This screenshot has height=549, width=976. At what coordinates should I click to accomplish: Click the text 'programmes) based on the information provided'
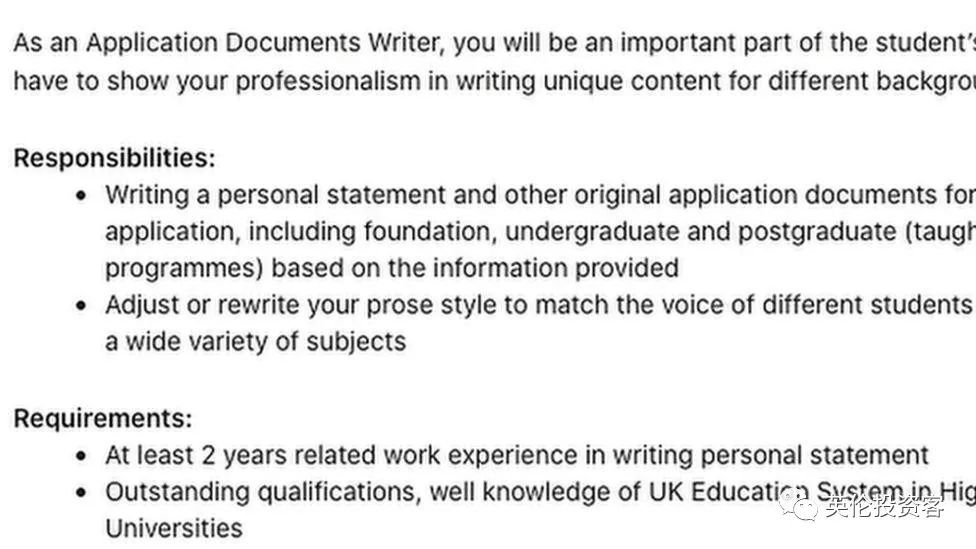pos(392,268)
